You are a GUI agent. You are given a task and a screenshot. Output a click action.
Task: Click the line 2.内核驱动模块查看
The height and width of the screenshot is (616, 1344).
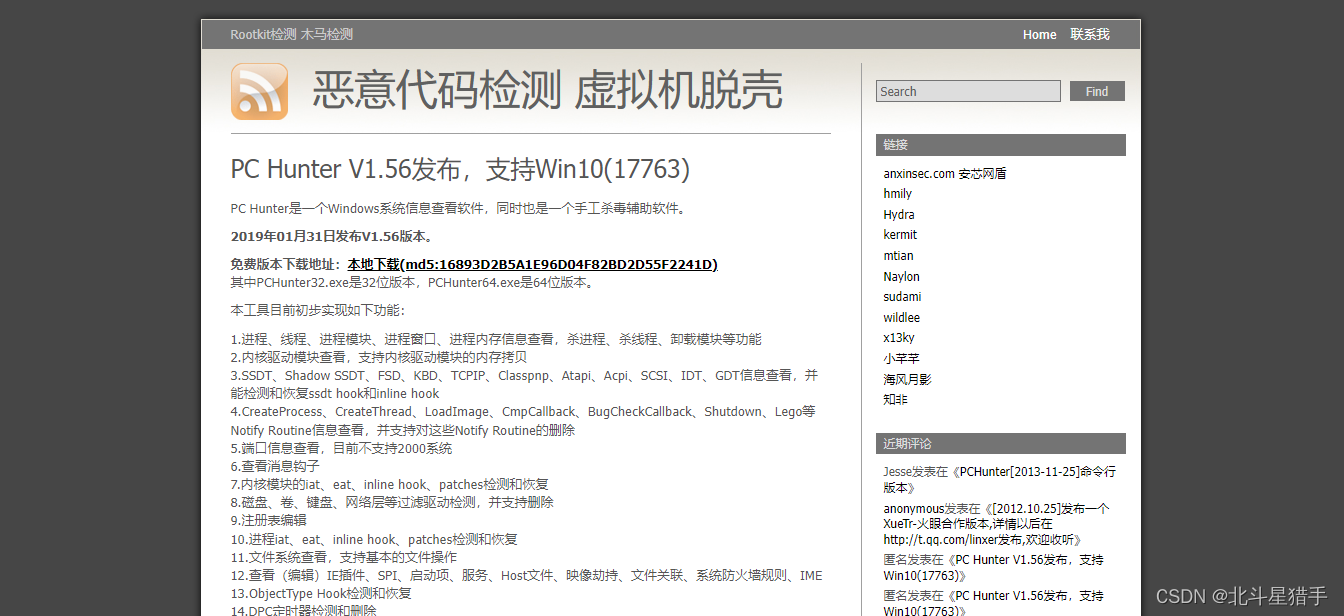[378, 357]
